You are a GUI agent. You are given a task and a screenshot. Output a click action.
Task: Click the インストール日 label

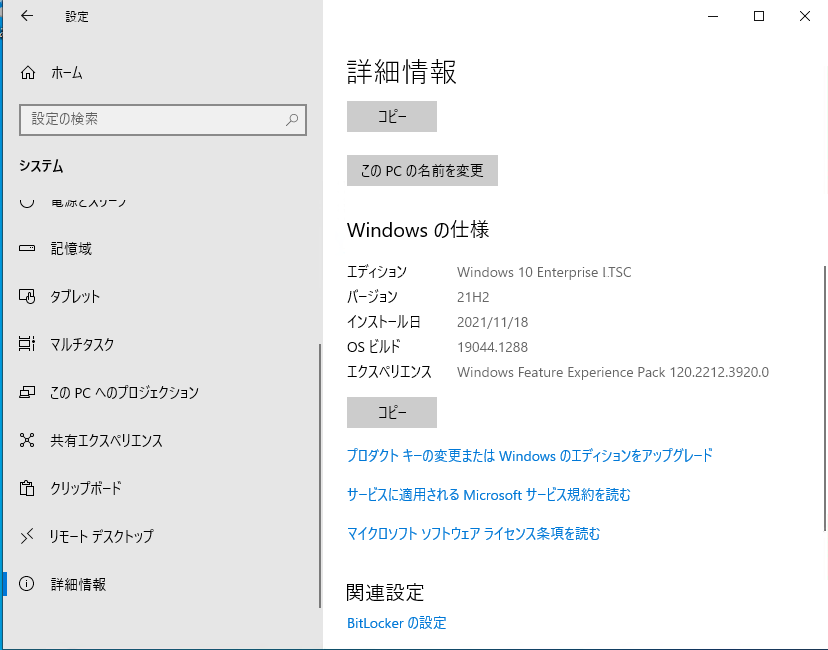pos(384,322)
